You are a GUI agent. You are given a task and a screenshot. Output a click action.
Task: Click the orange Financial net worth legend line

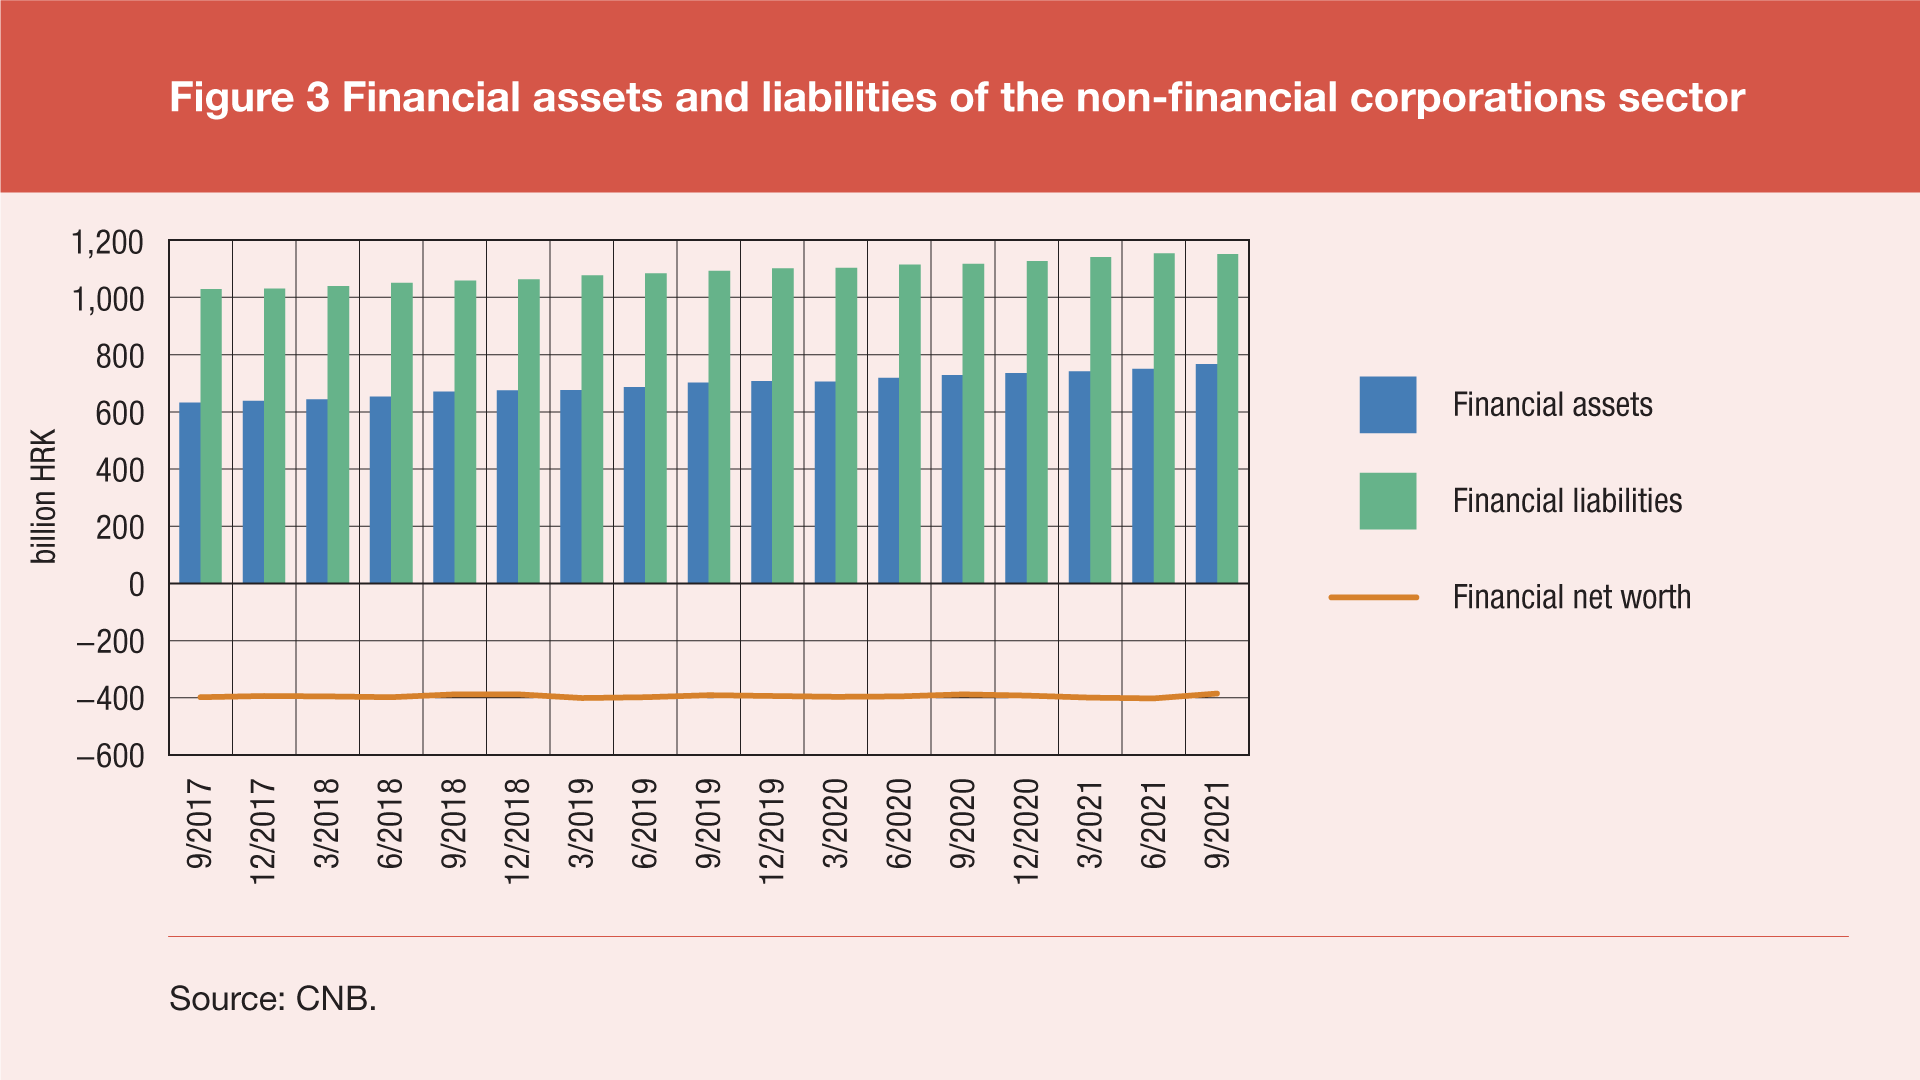[x=1373, y=597]
